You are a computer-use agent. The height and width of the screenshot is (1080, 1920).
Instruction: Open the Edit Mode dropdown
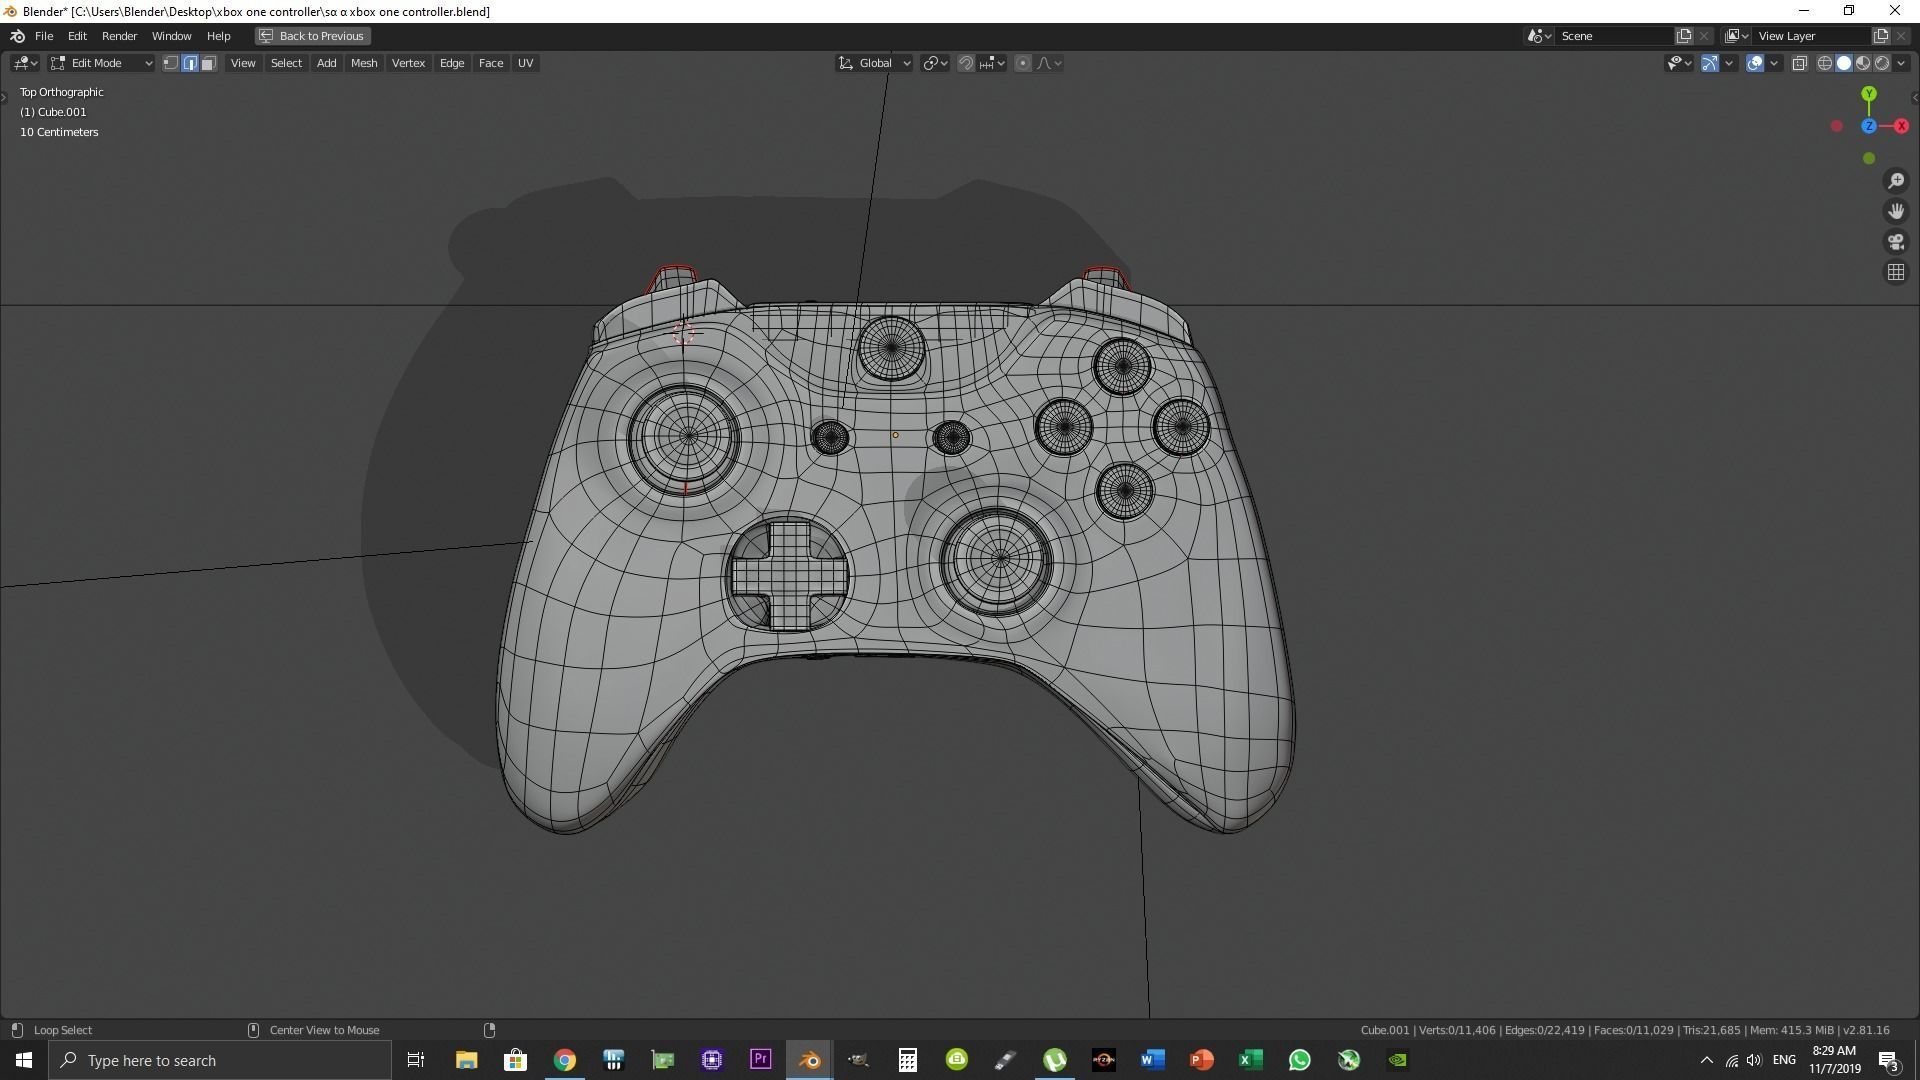coord(101,63)
